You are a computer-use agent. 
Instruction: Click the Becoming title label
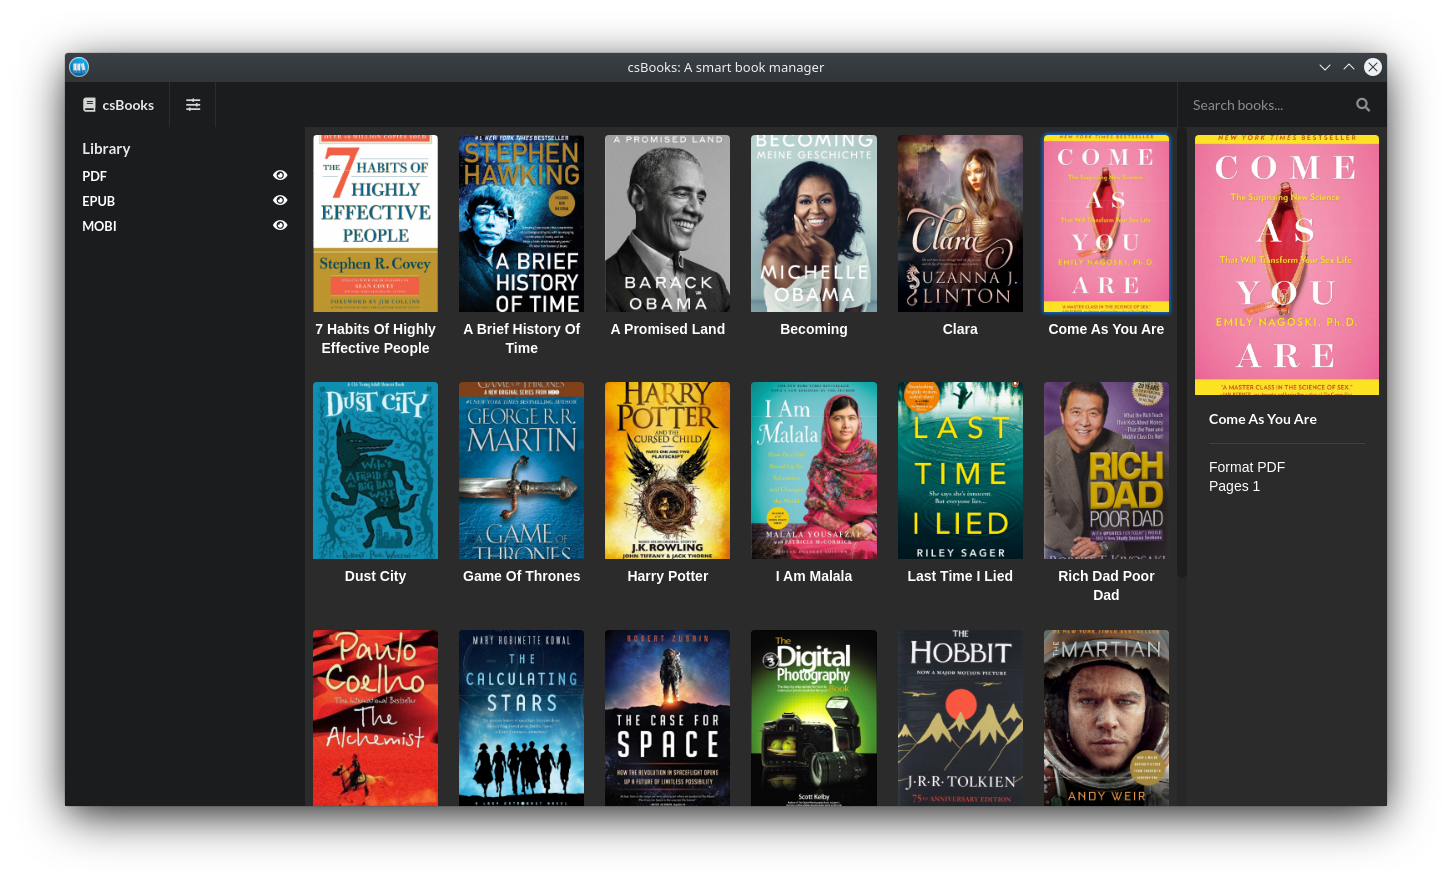click(814, 329)
